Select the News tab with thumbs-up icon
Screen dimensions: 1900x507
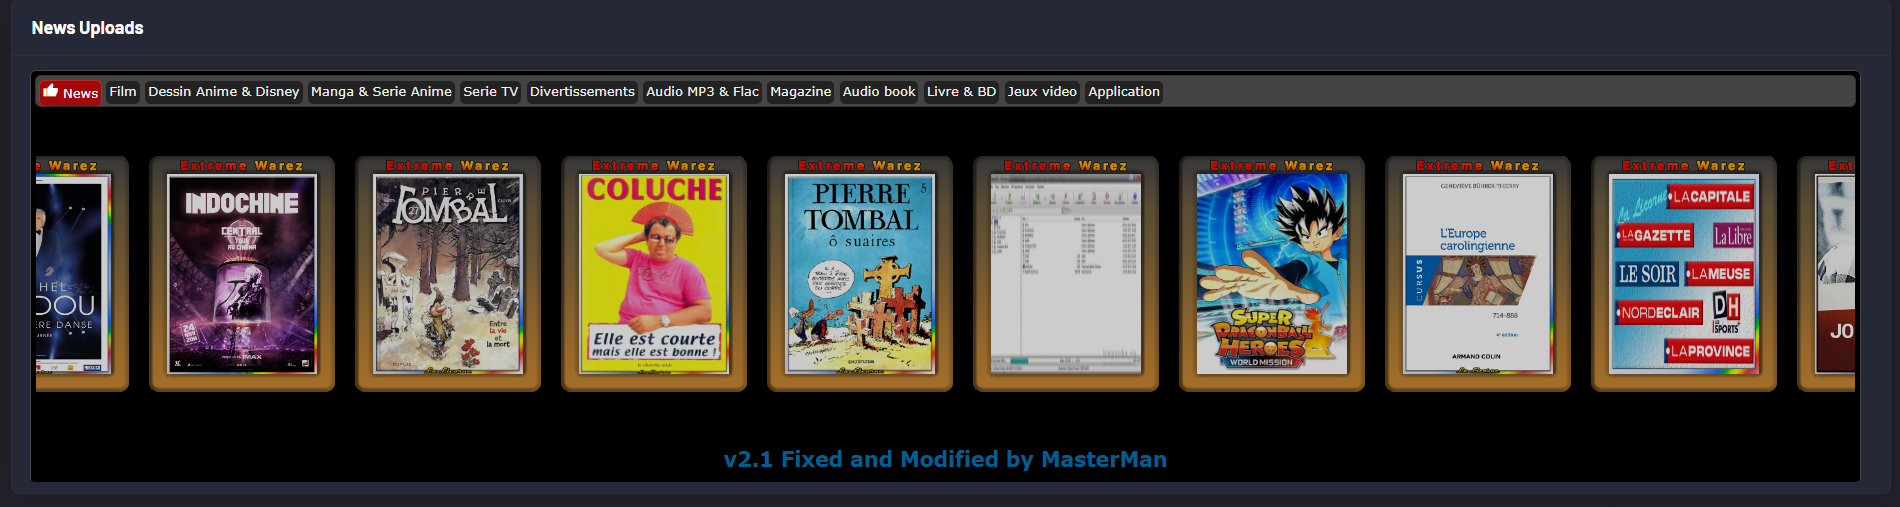click(70, 92)
